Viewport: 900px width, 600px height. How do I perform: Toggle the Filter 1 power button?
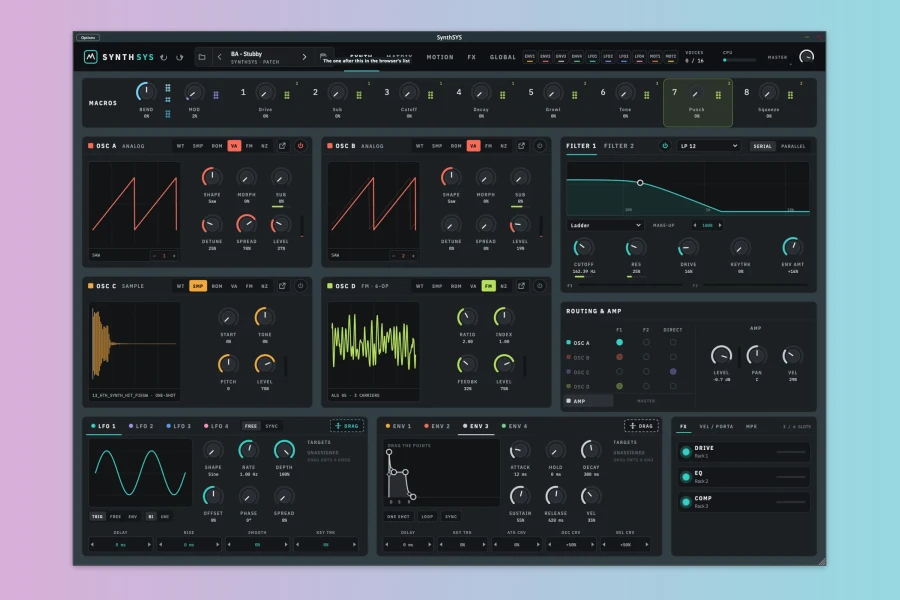pyautogui.click(x=665, y=146)
